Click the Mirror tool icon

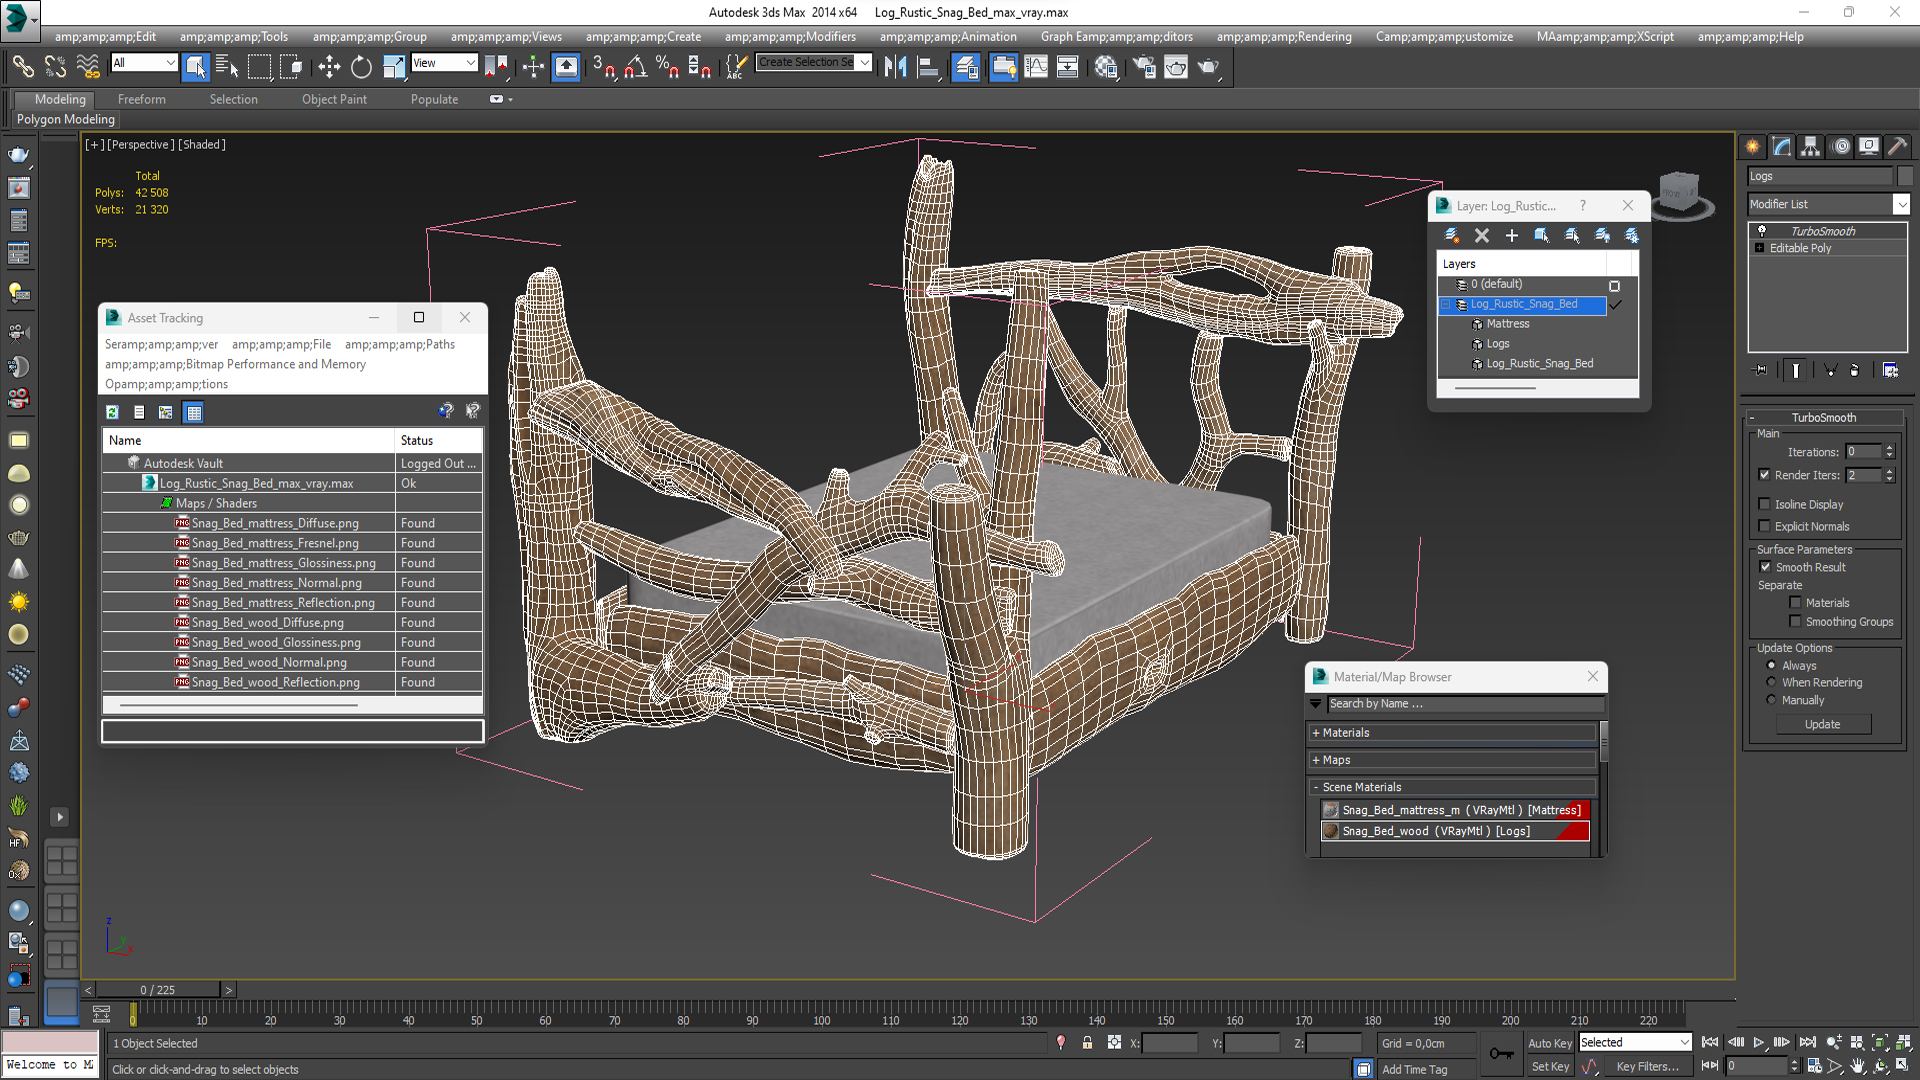(x=895, y=67)
